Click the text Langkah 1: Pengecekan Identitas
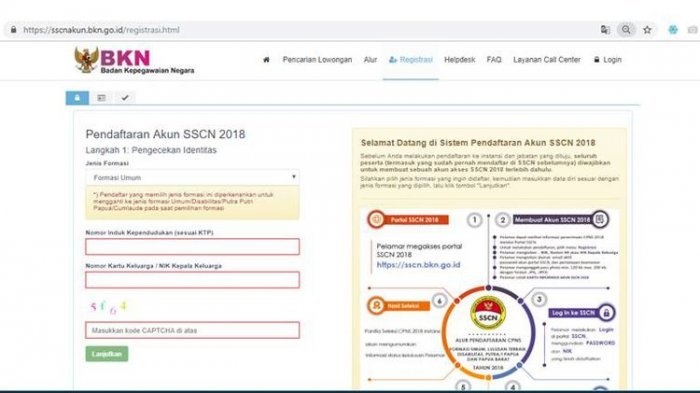The image size is (700, 393). (x=151, y=150)
